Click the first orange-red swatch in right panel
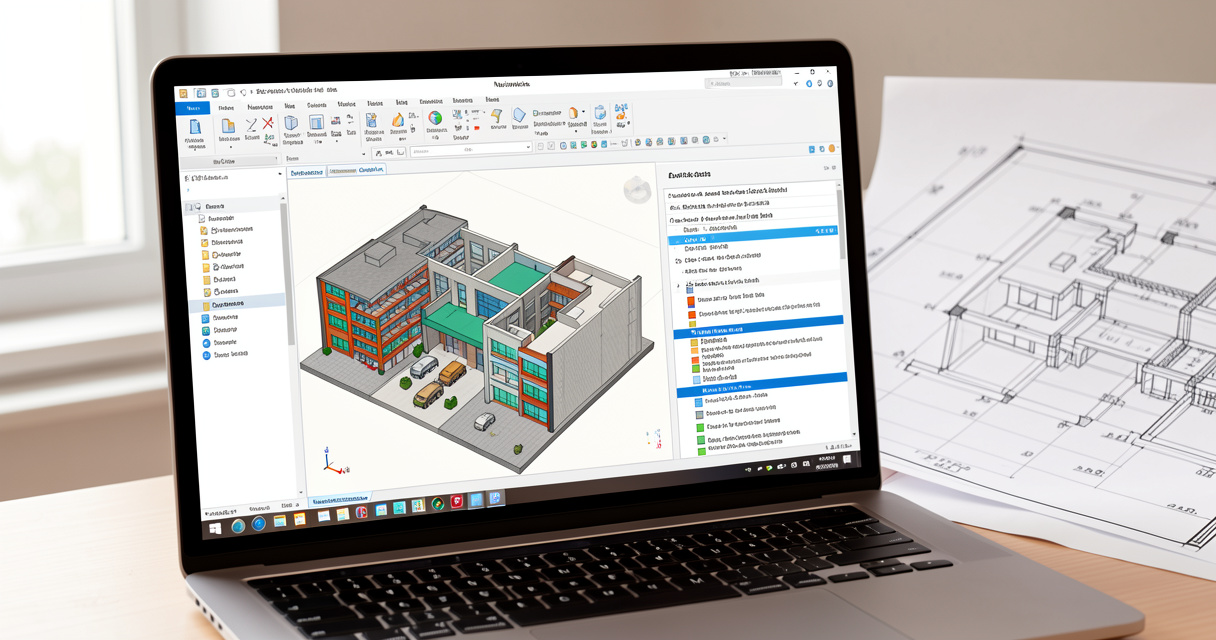 (691, 299)
